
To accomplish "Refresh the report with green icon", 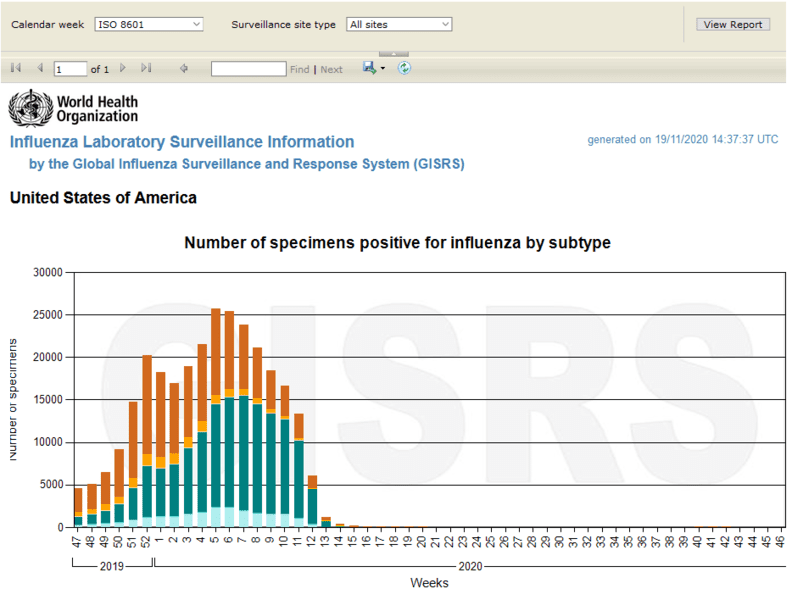I will (x=404, y=68).
